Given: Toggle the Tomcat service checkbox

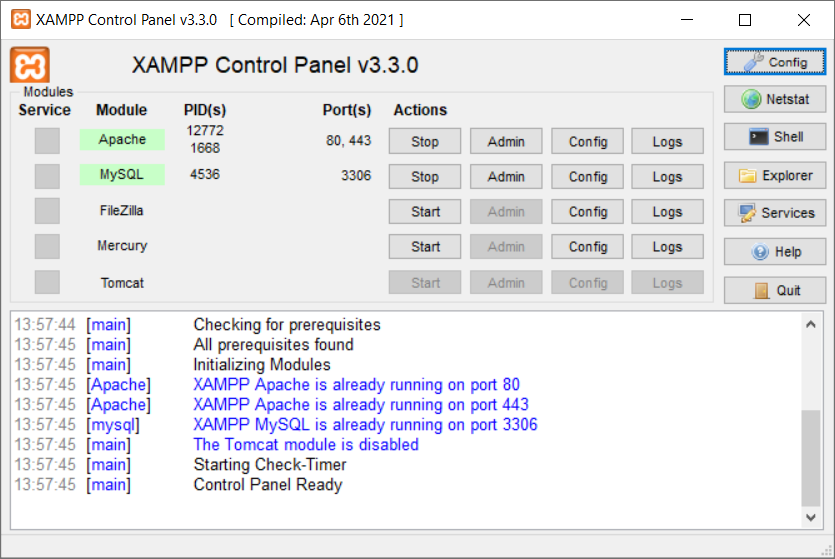Looking at the screenshot, I should click(x=47, y=282).
